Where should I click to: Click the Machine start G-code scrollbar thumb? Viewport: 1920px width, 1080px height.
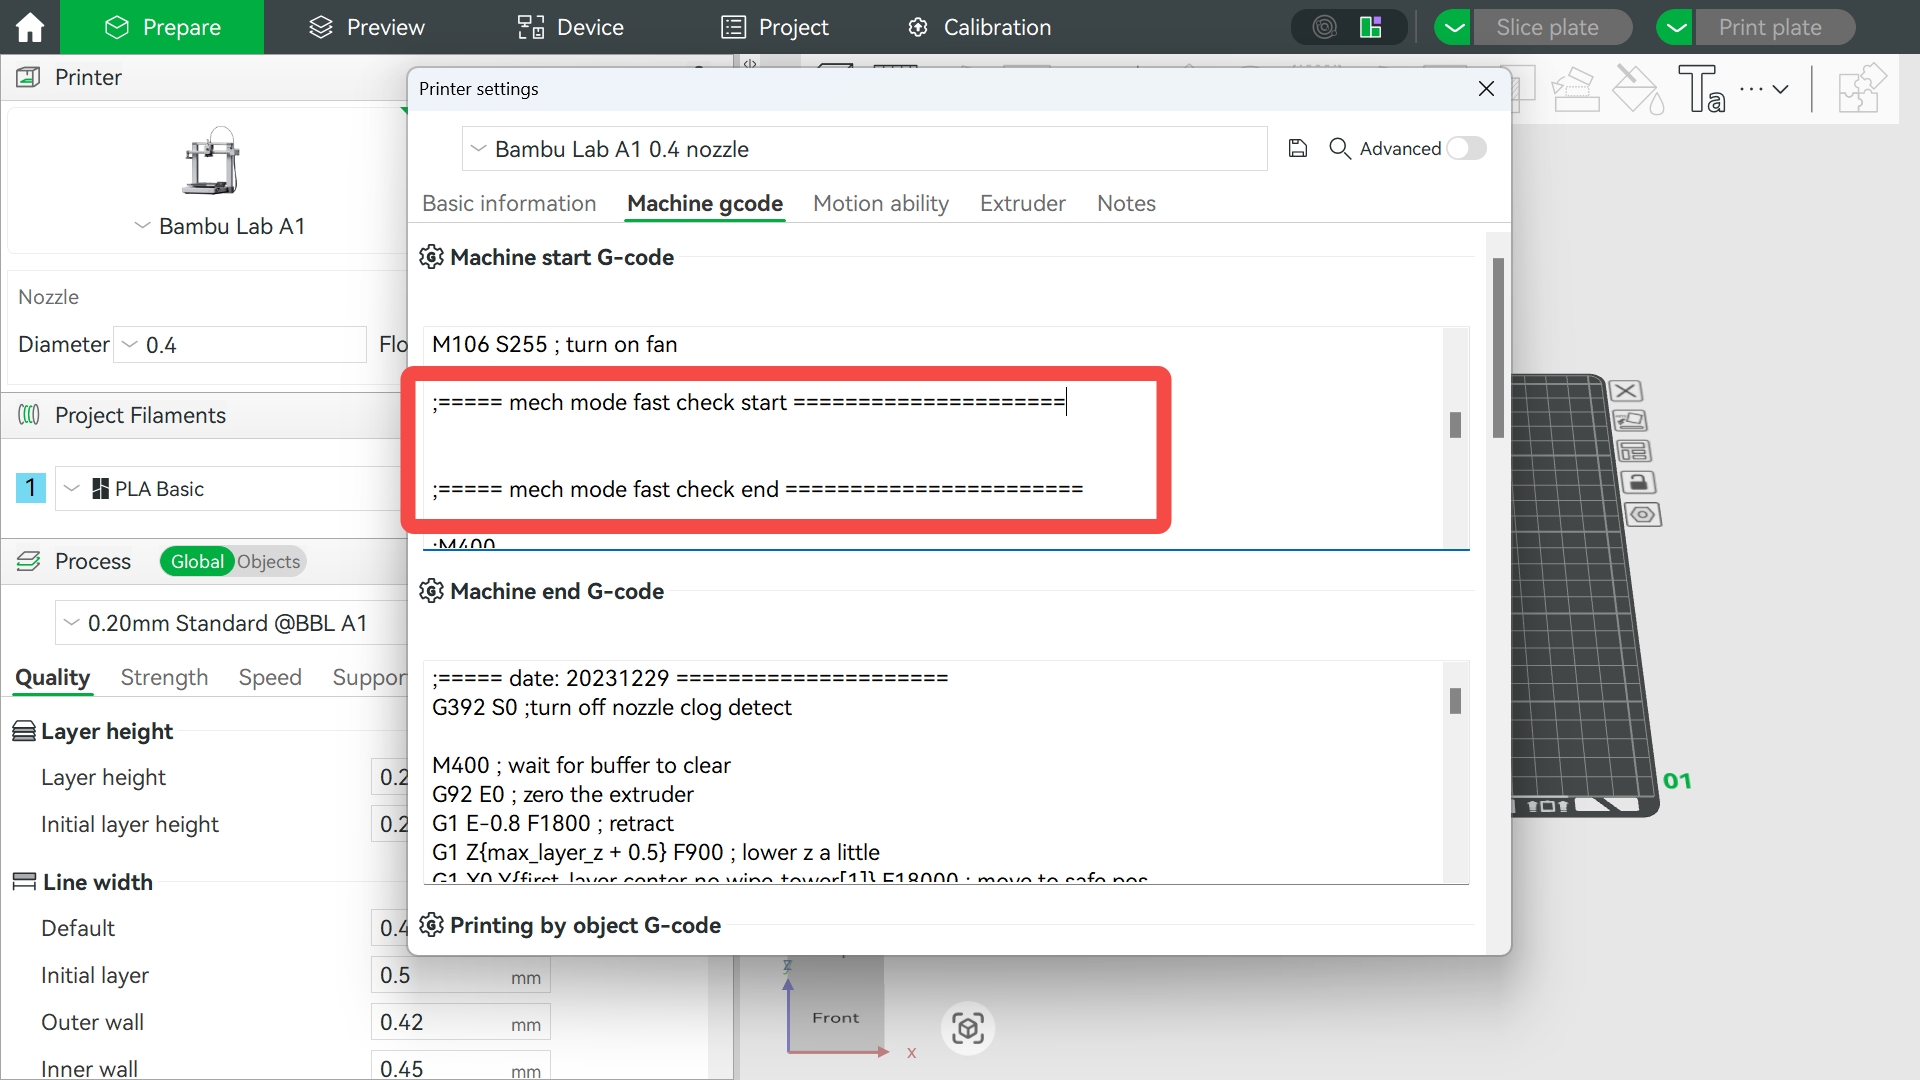point(1455,425)
